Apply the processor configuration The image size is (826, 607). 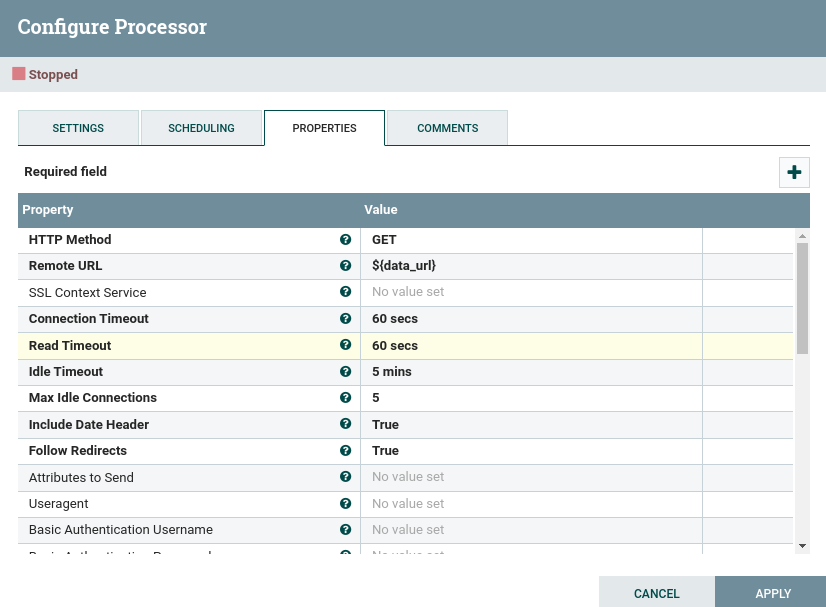773,593
